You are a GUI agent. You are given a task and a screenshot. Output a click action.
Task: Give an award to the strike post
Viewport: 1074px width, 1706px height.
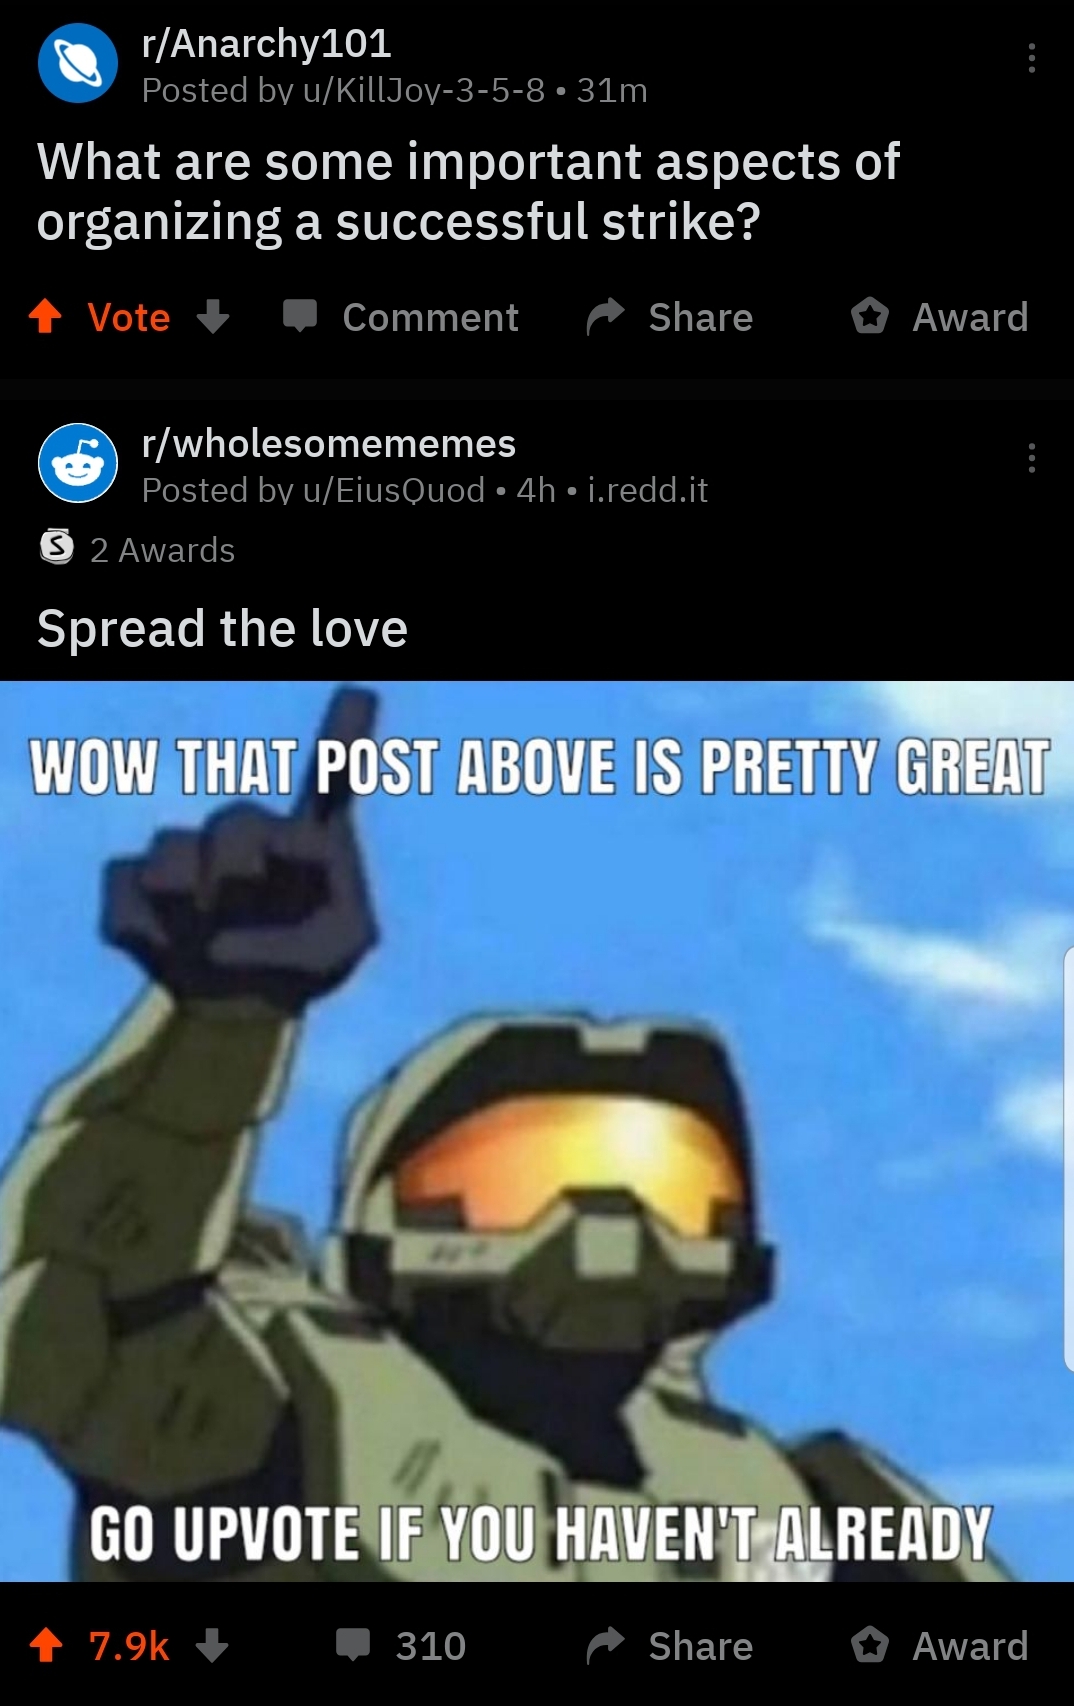click(x=939, y=317)
